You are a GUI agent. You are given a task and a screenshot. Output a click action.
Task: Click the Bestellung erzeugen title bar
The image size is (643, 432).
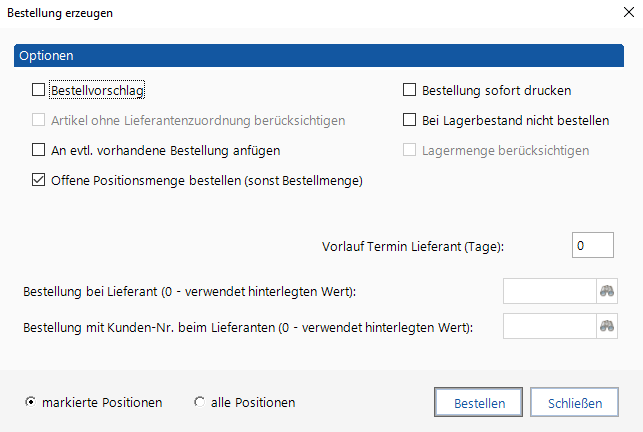pyautogui.click(x=300, y=14)
